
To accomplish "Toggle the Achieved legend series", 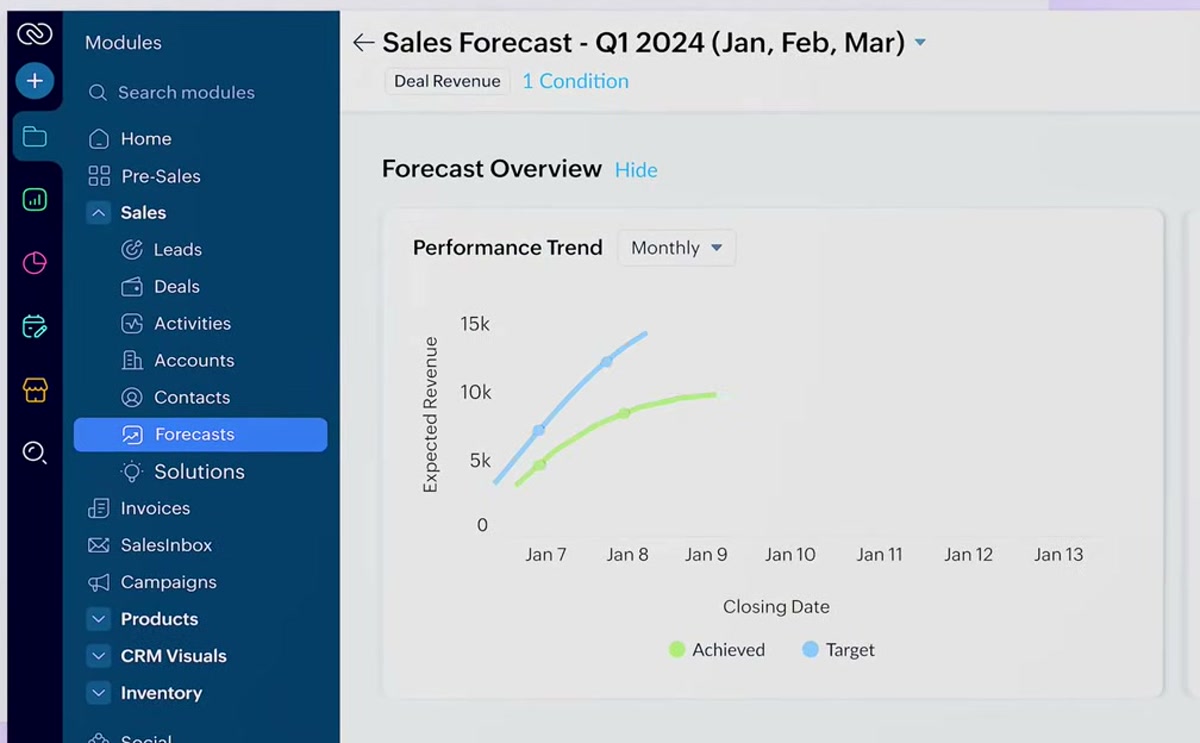I will pos(717,650).
